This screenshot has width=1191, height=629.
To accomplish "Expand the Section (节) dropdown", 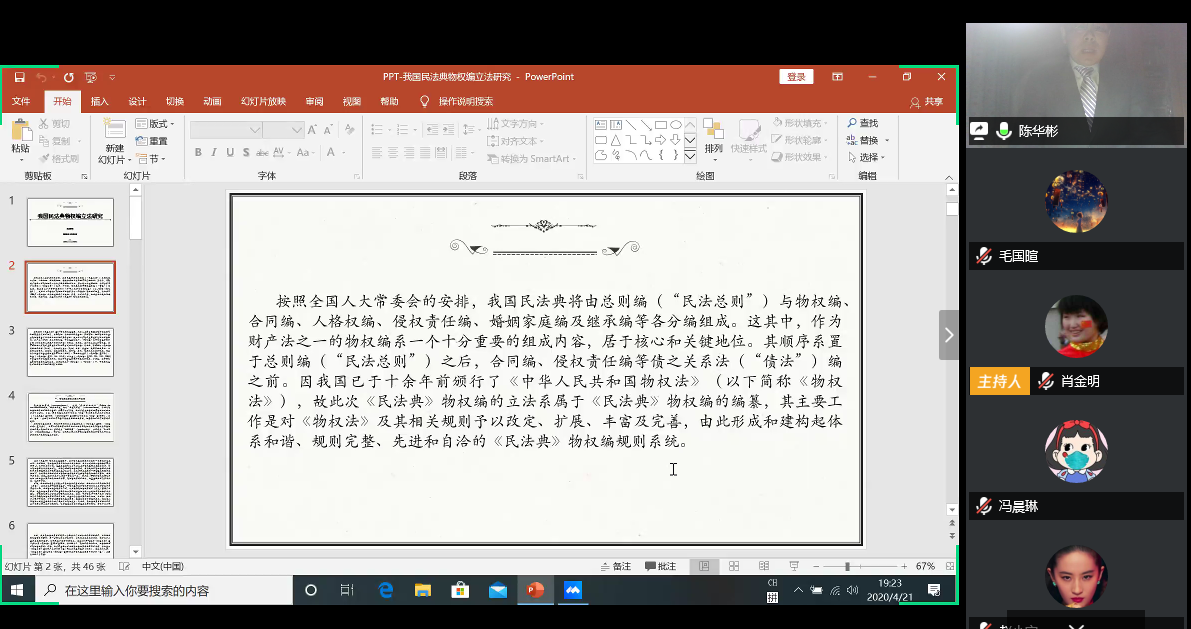I will point(152,158).
